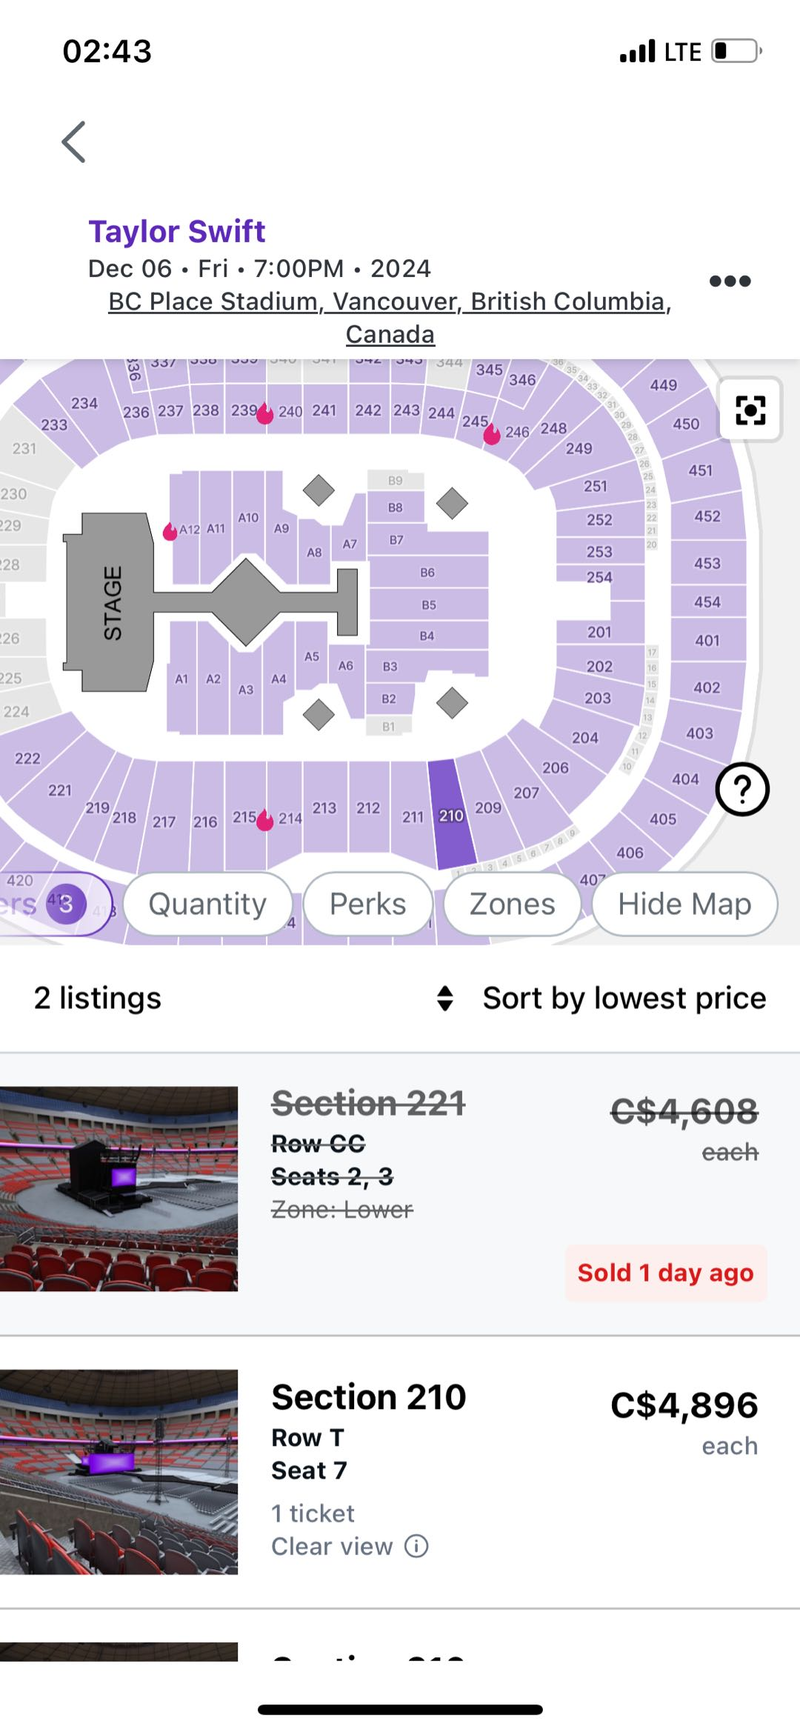This screenshot has width=800, height=1732.
Task: Select the C$4,896 Section 210 listing price
Action: (x=684, y=1405)
